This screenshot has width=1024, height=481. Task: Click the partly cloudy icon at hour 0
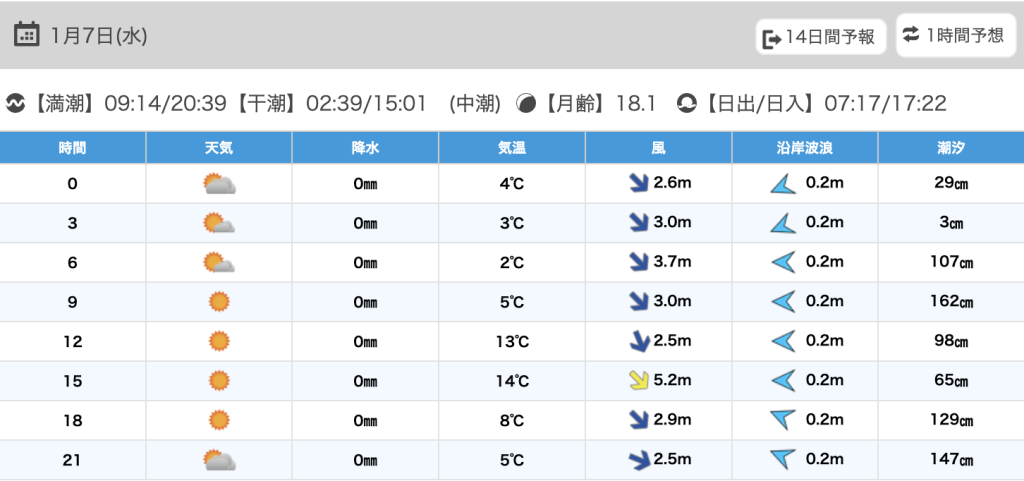pos(218,184)
